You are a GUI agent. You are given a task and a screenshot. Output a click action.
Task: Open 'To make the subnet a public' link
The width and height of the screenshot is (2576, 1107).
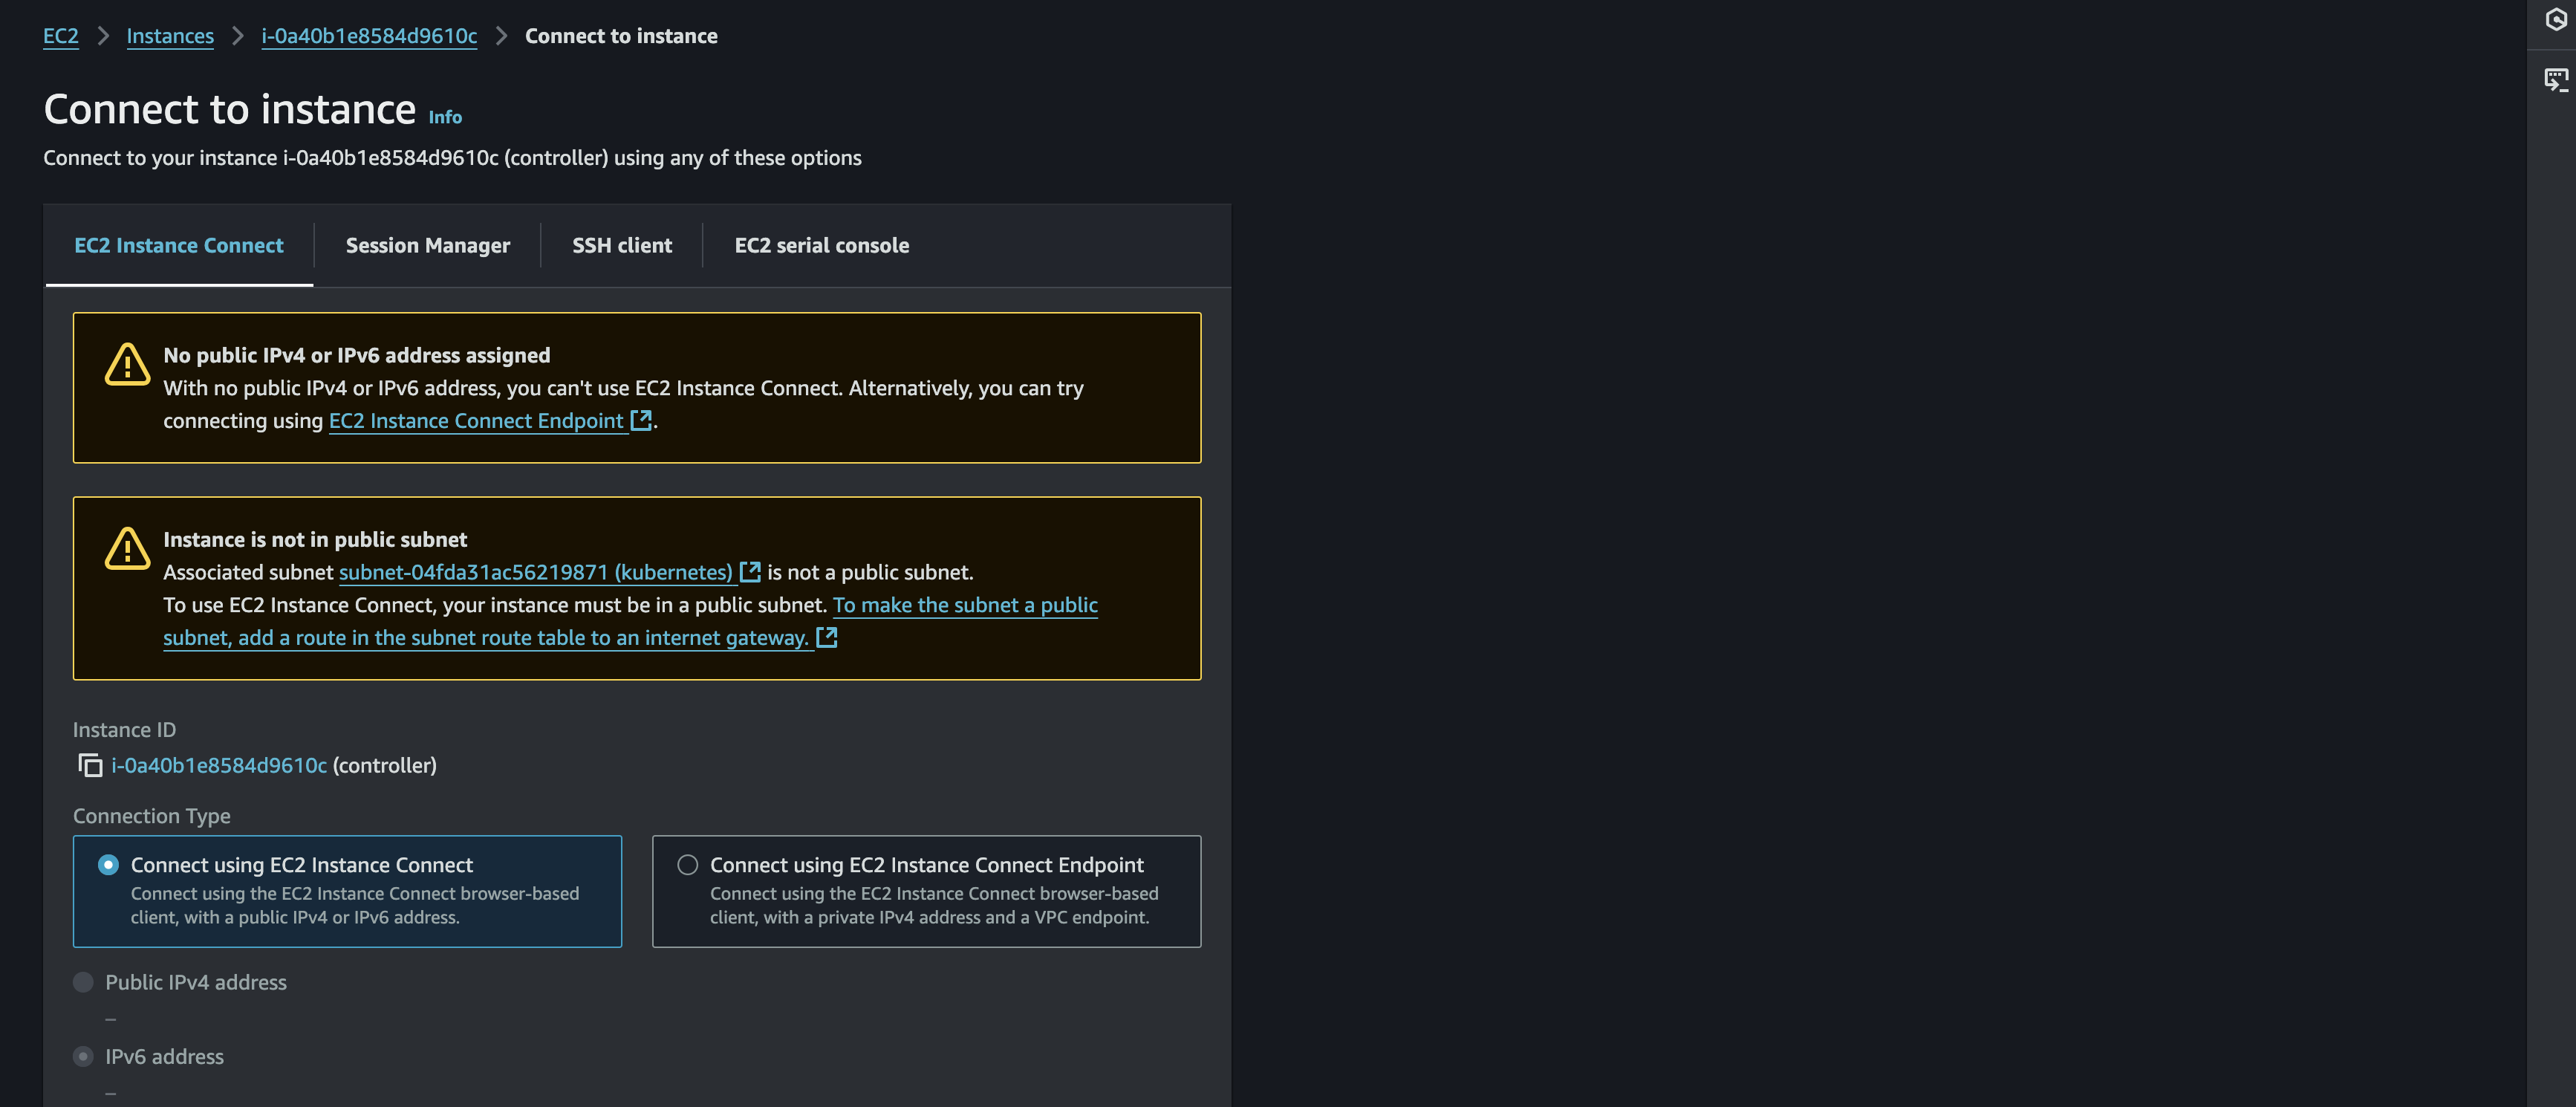965,605
